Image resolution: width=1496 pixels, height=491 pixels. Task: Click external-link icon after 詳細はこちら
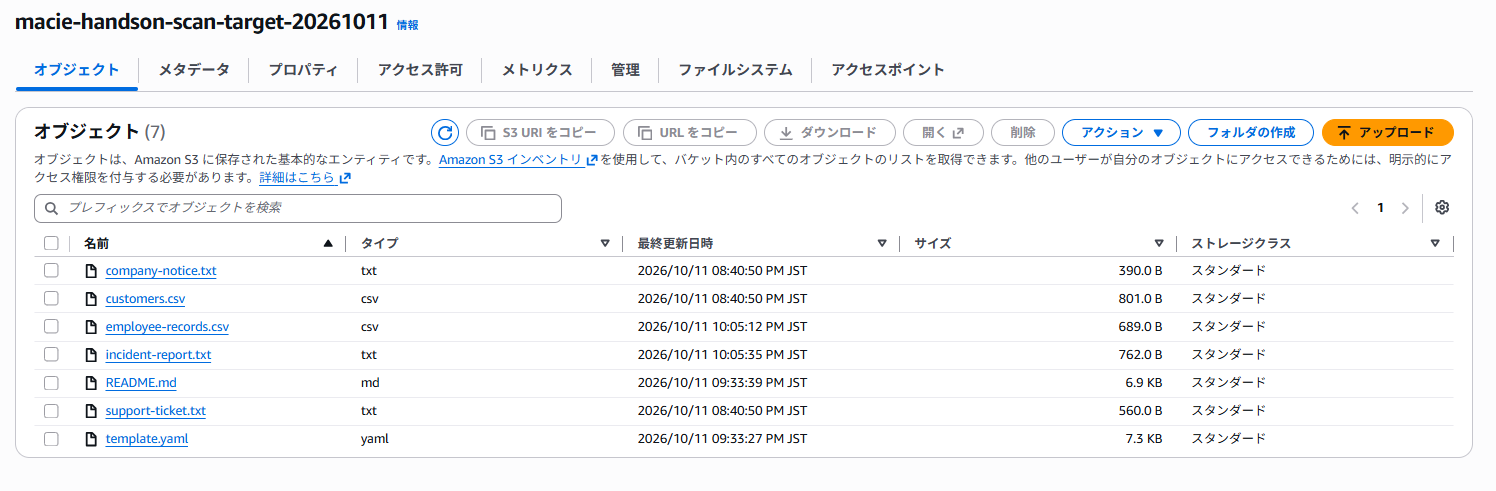pyautogui.click(x=345, y=178)
